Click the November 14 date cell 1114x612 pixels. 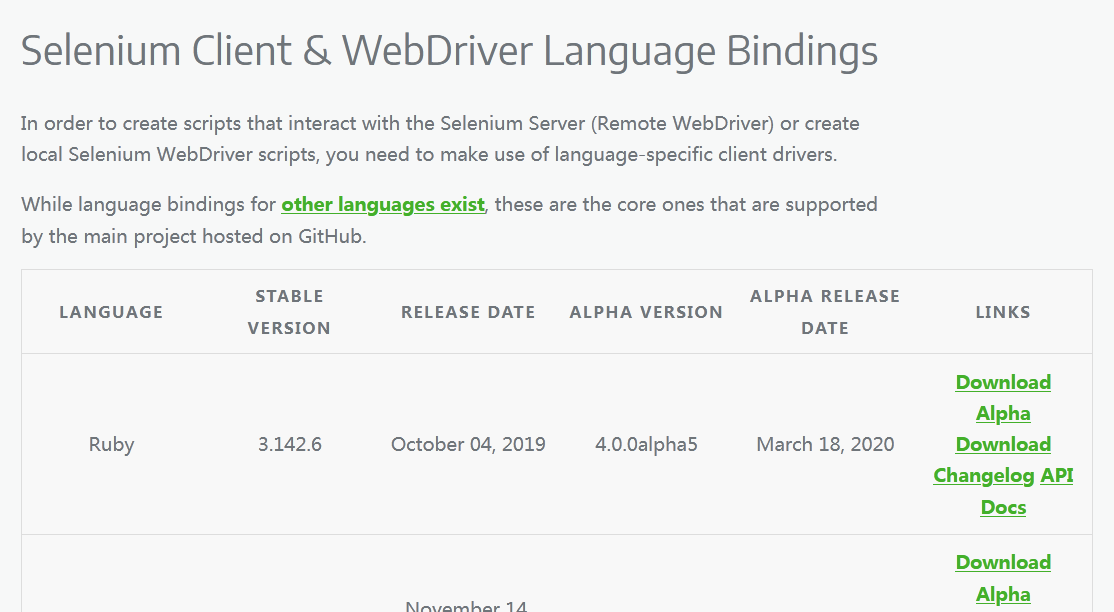click(x=466, y=606)
